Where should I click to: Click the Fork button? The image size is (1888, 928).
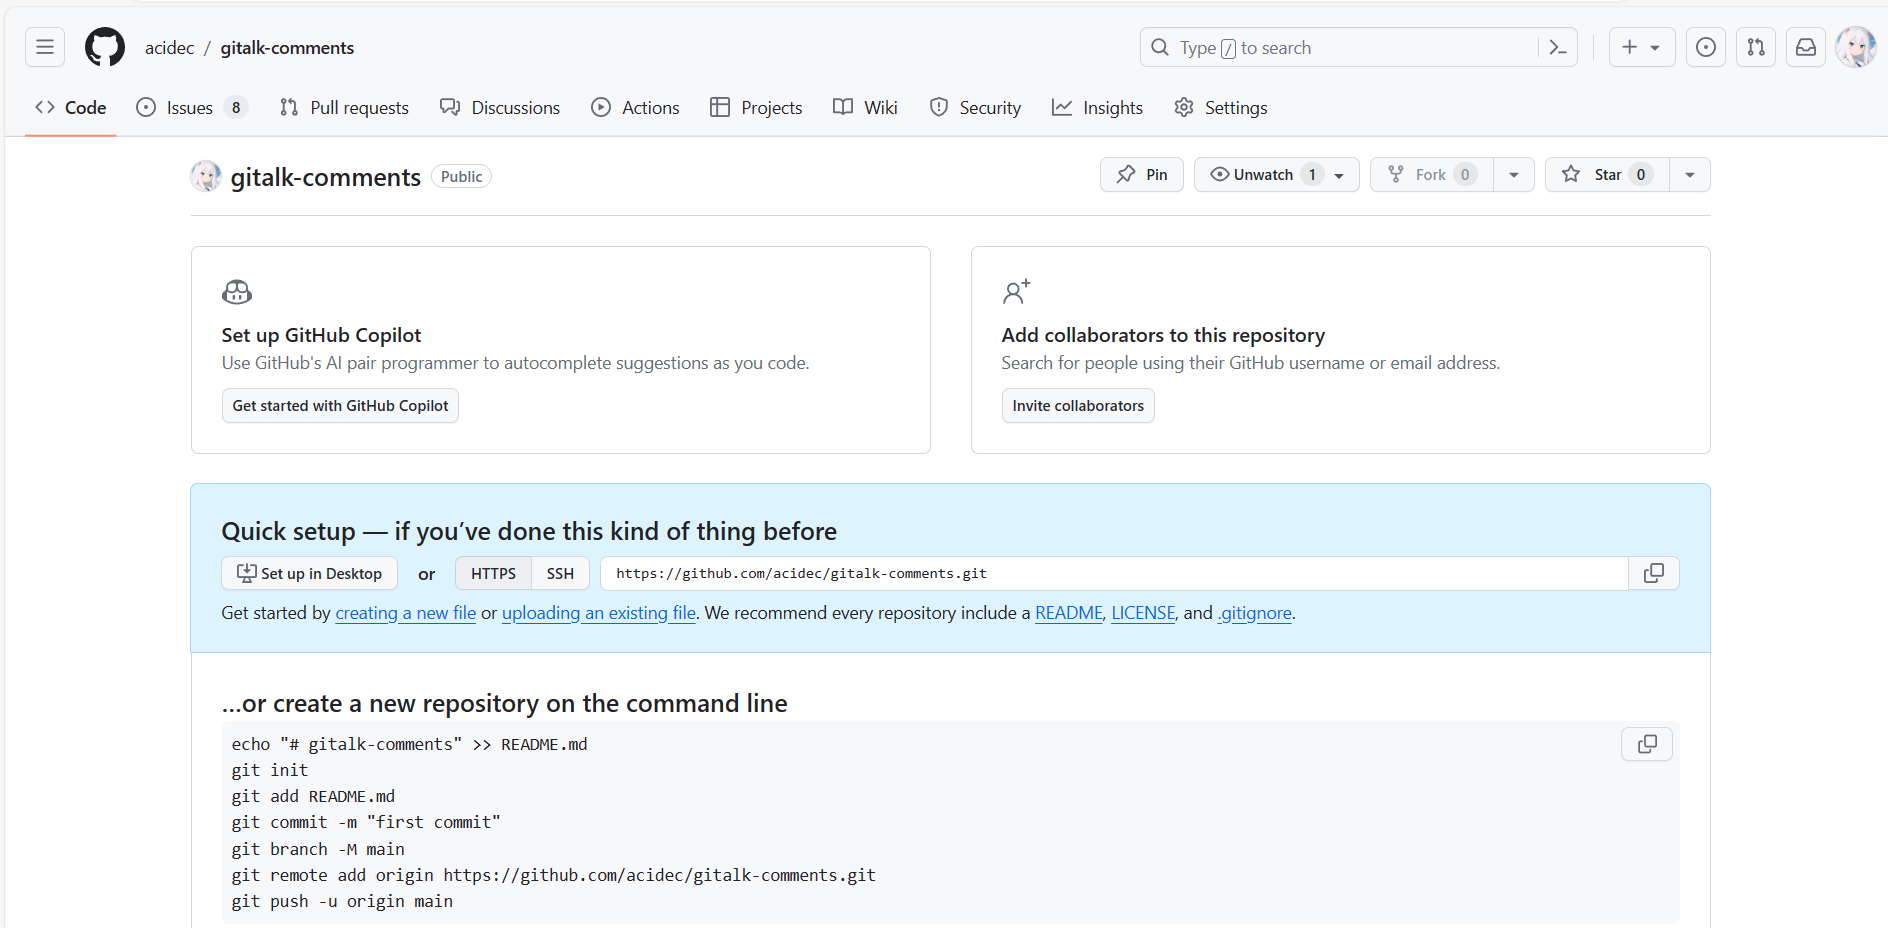(1432, 174)
